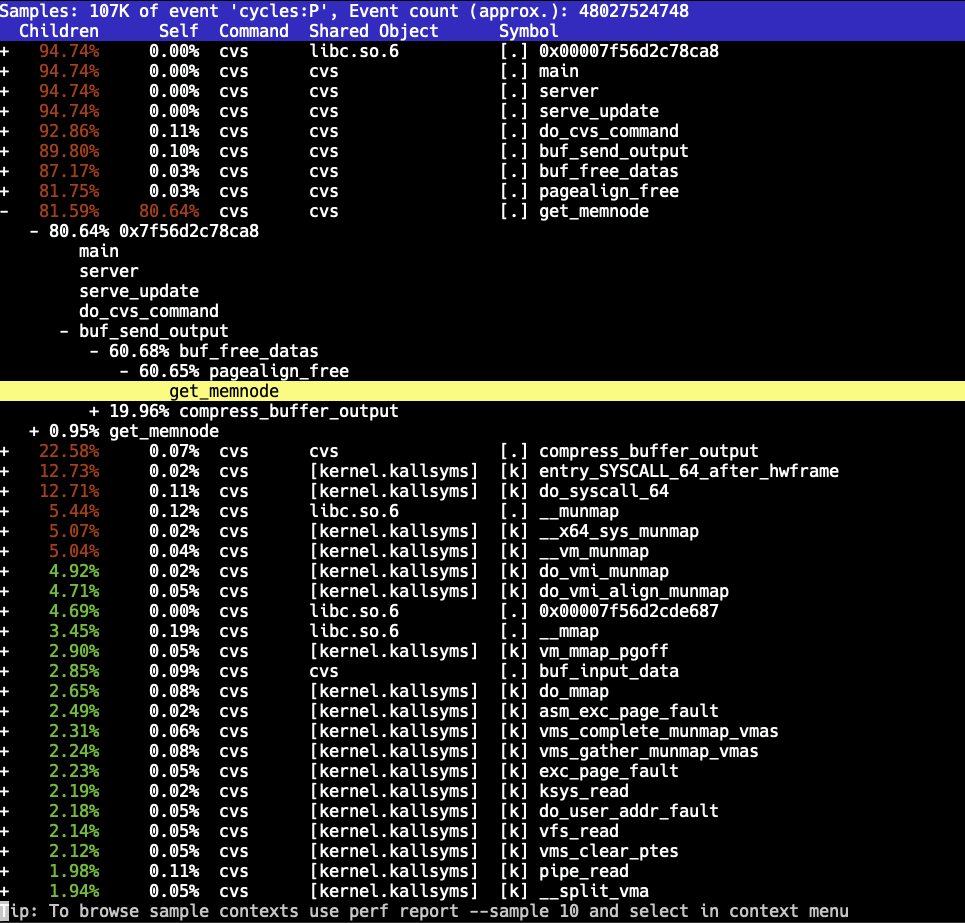Image resolution: width=965 pixels, height=923 pixels.
Task: Click the Children column header
Action: click(59, 31)
